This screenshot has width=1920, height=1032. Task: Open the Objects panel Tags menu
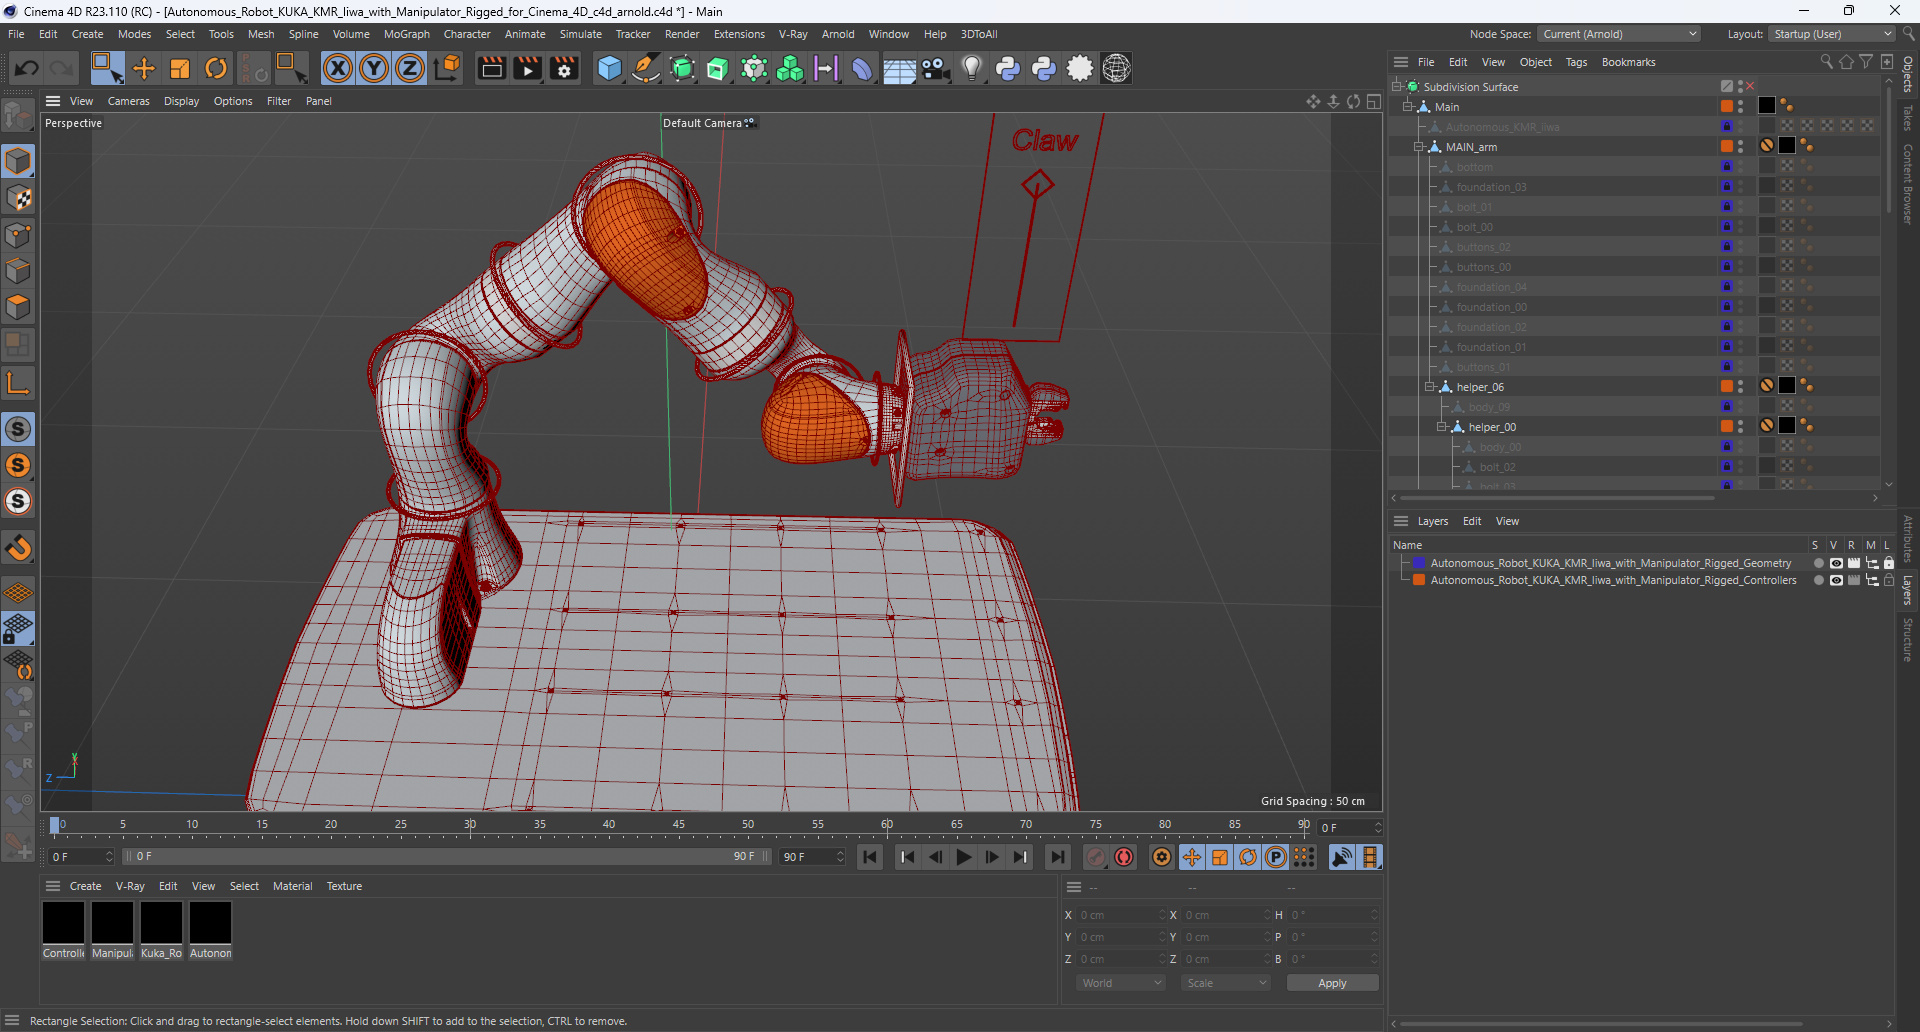tap(1576, 62)
